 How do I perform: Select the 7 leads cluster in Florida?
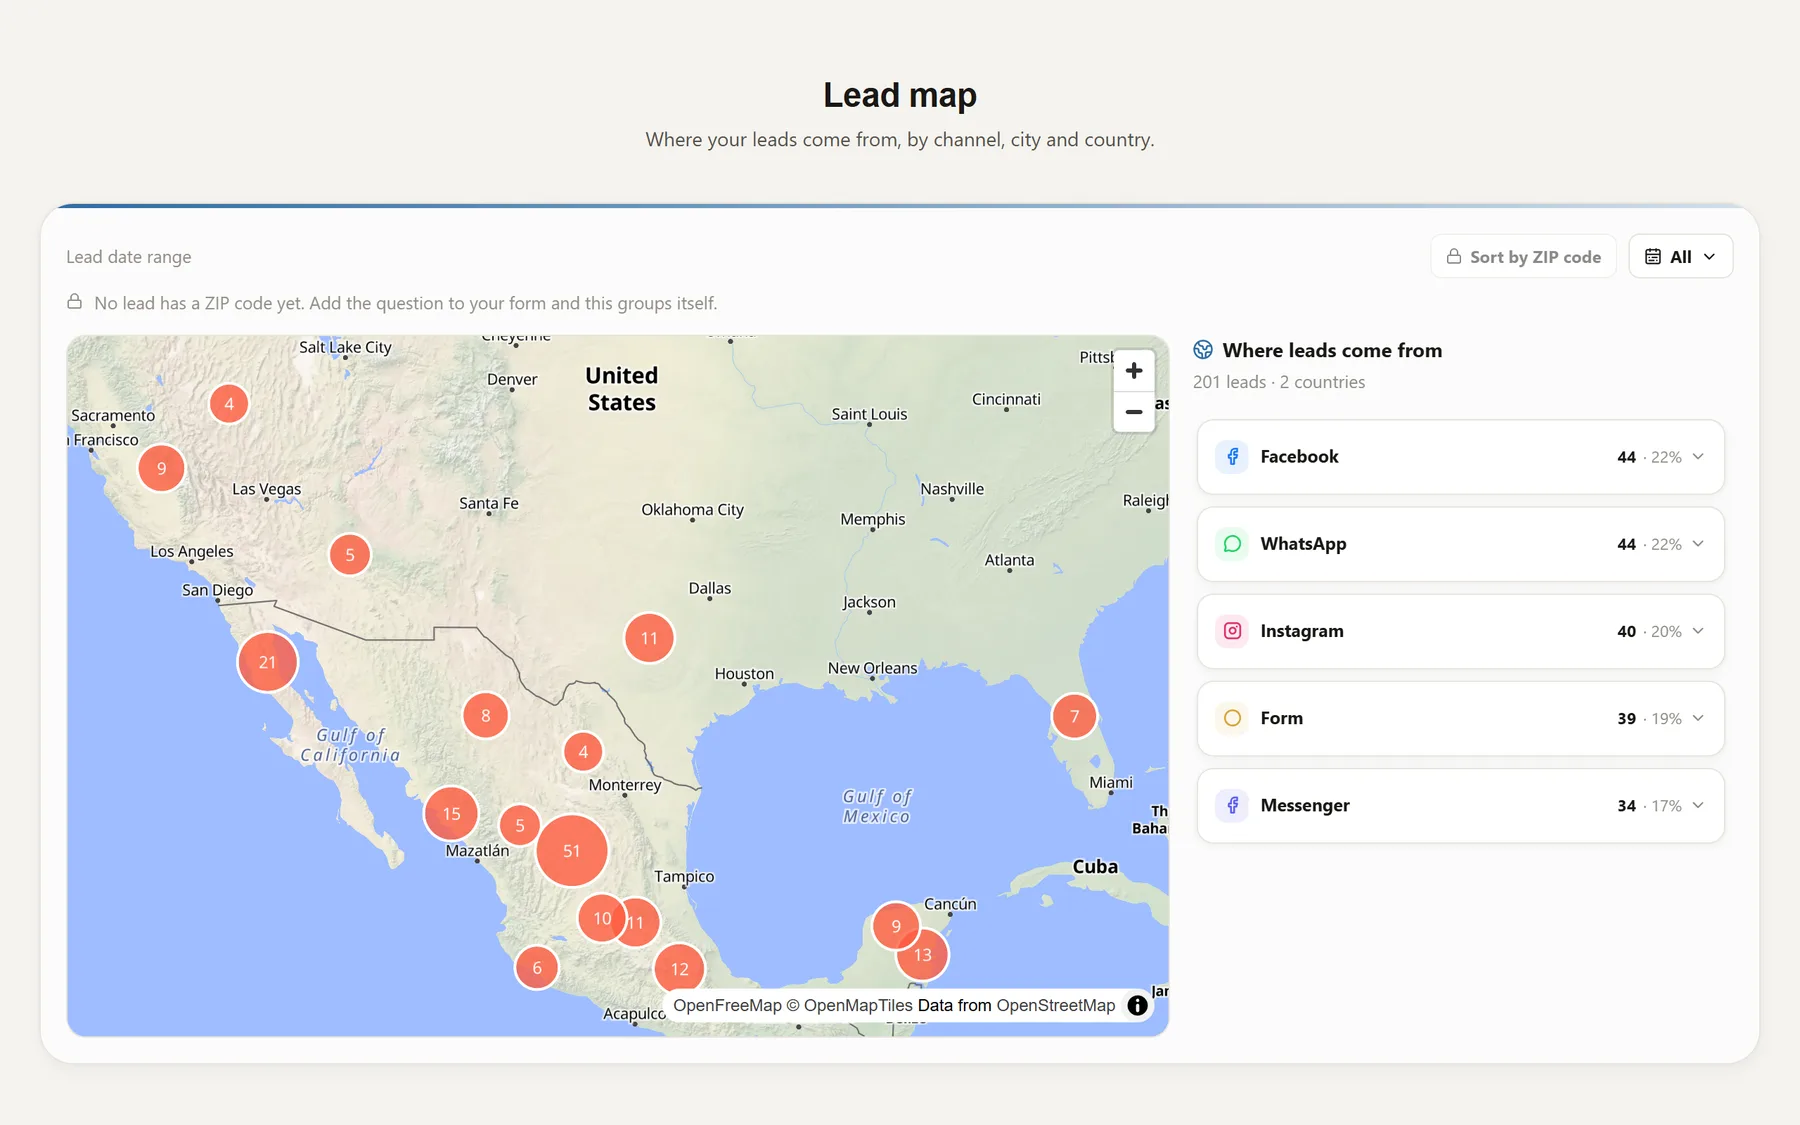[1075, 716]
